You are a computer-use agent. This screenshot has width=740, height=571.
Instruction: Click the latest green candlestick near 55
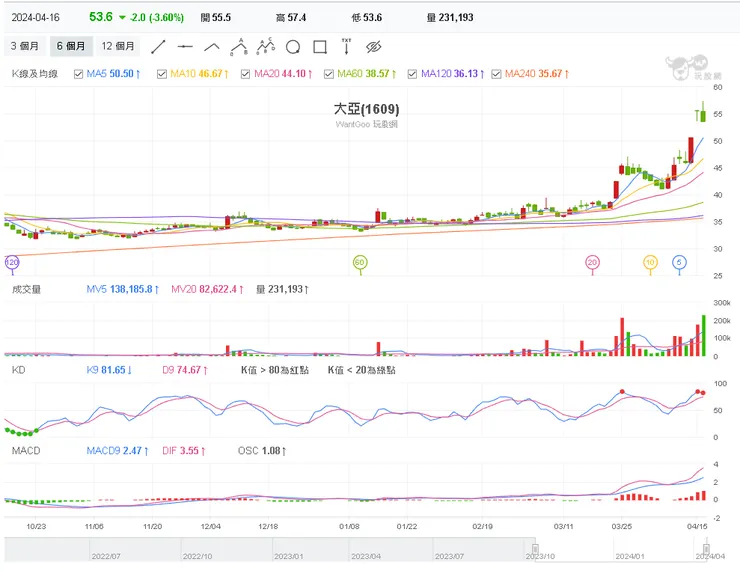click(703, 114)
